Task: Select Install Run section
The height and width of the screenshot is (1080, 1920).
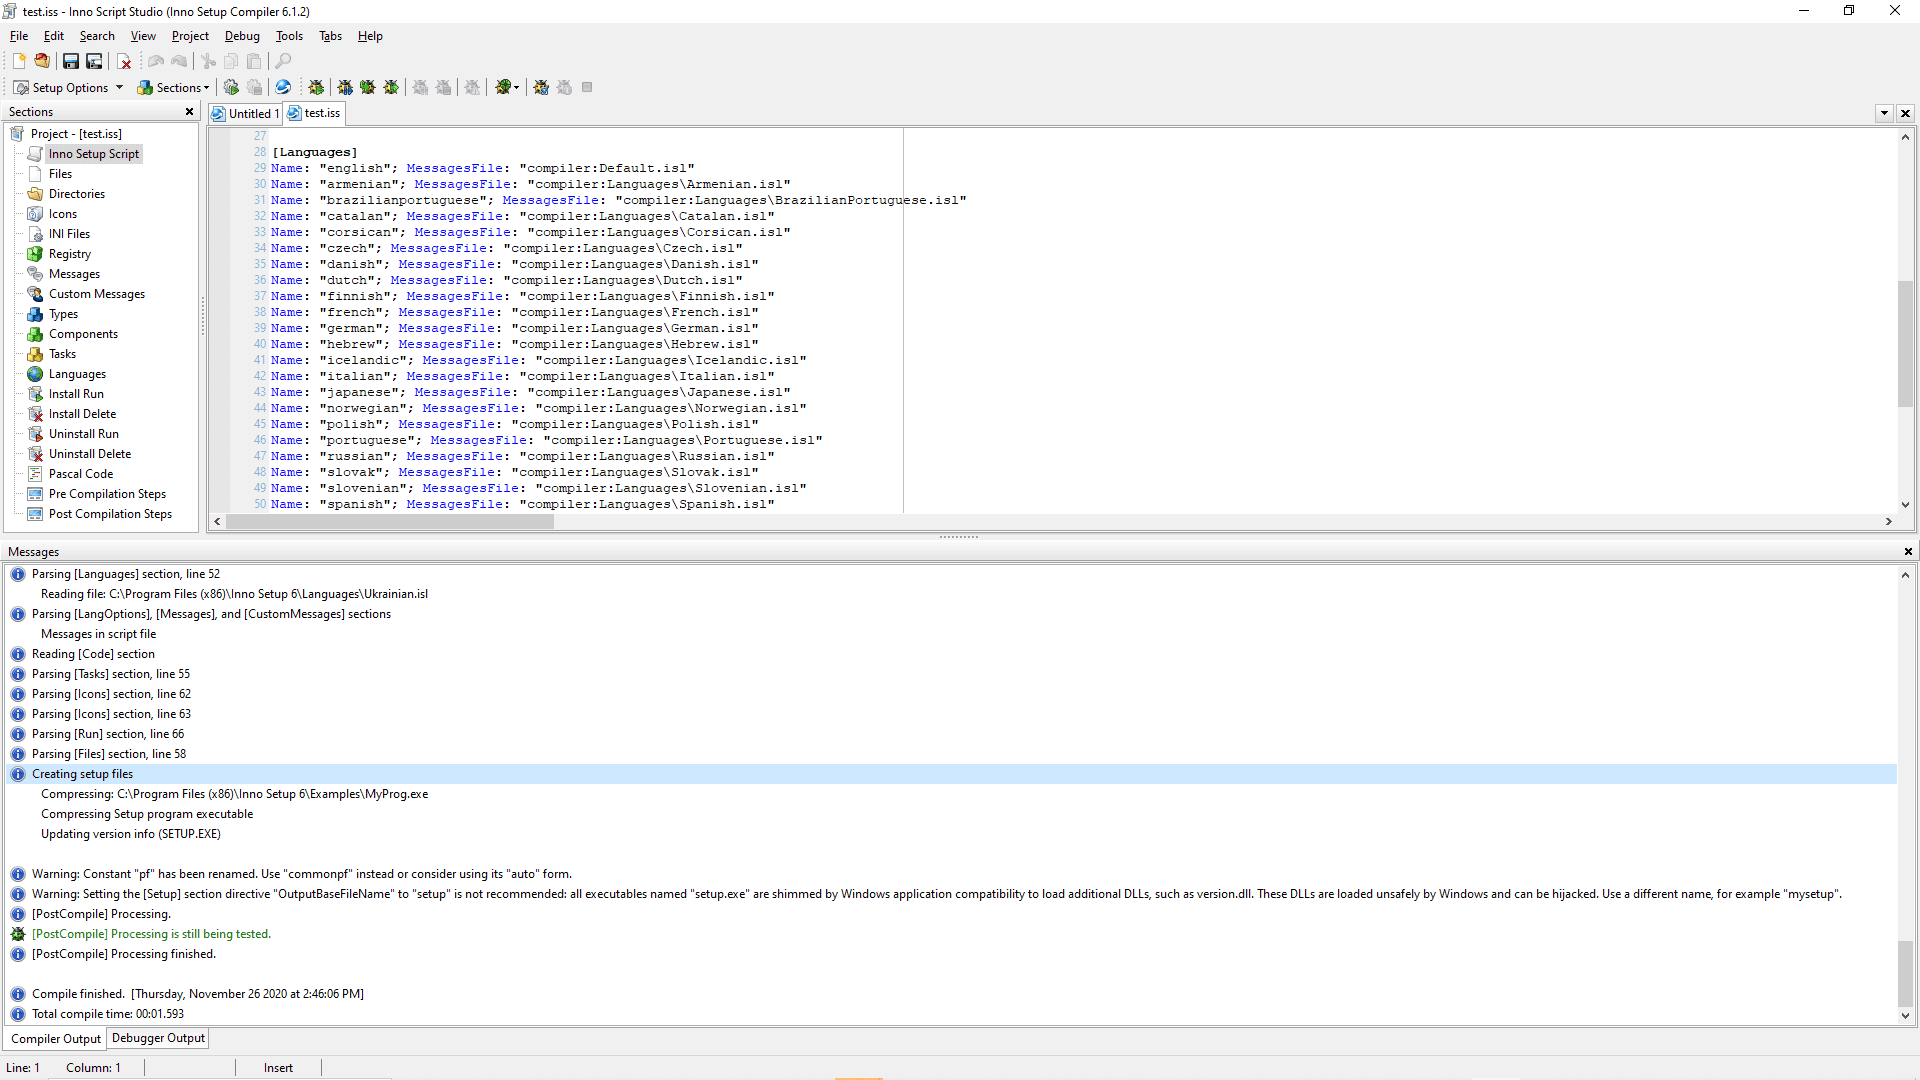Action: (x=76, y=394)
